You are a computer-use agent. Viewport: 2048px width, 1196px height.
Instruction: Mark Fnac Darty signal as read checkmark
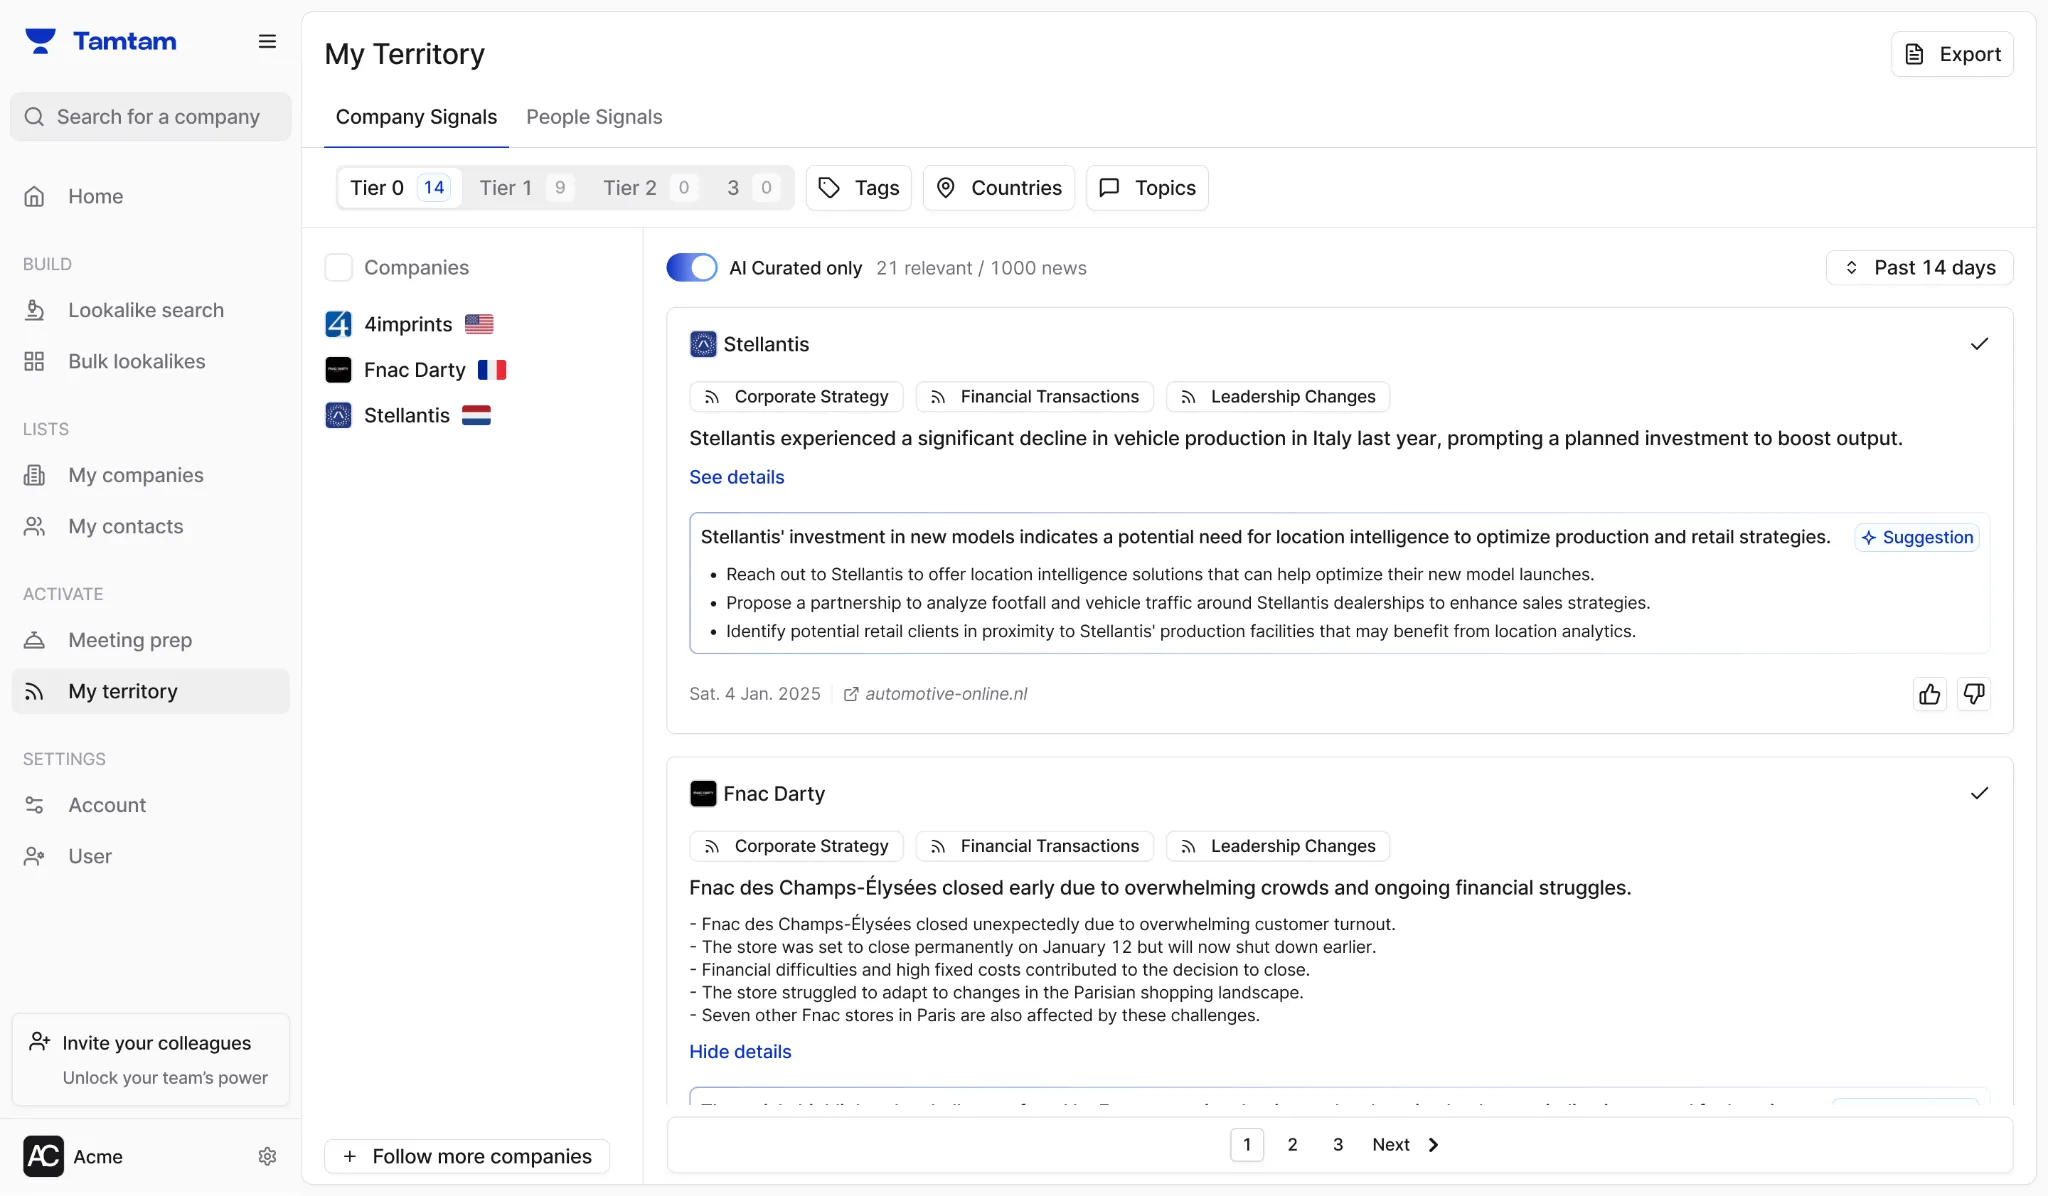pos(1979,793)
